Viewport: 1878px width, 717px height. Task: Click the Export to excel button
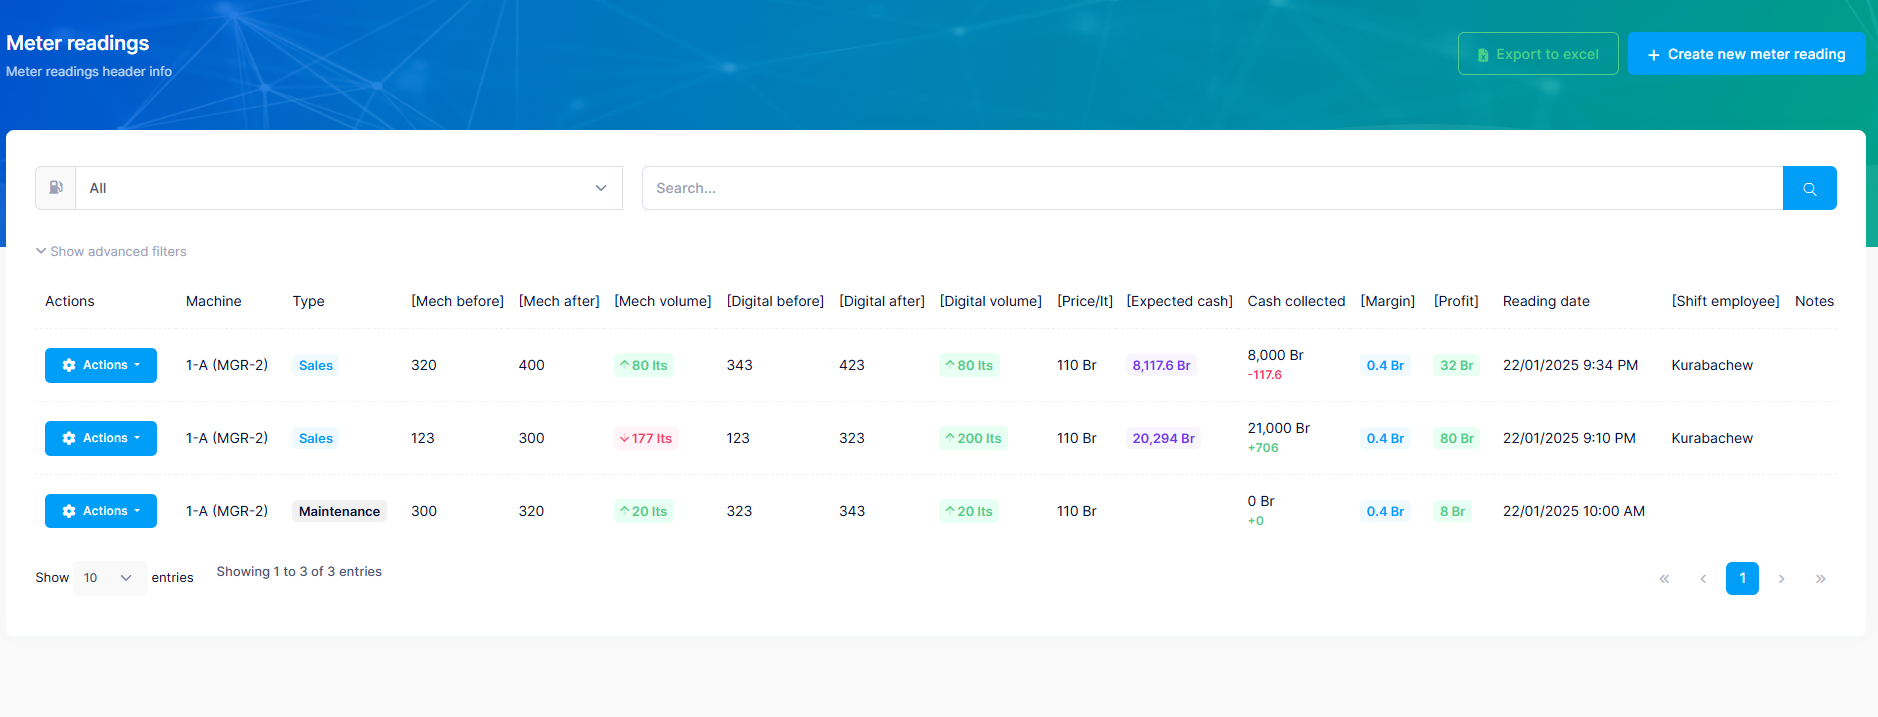[x=1537, y=54]
